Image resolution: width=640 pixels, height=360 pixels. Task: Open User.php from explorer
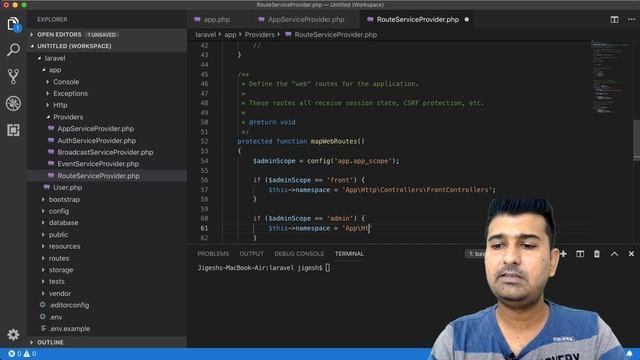pos(67,188)
